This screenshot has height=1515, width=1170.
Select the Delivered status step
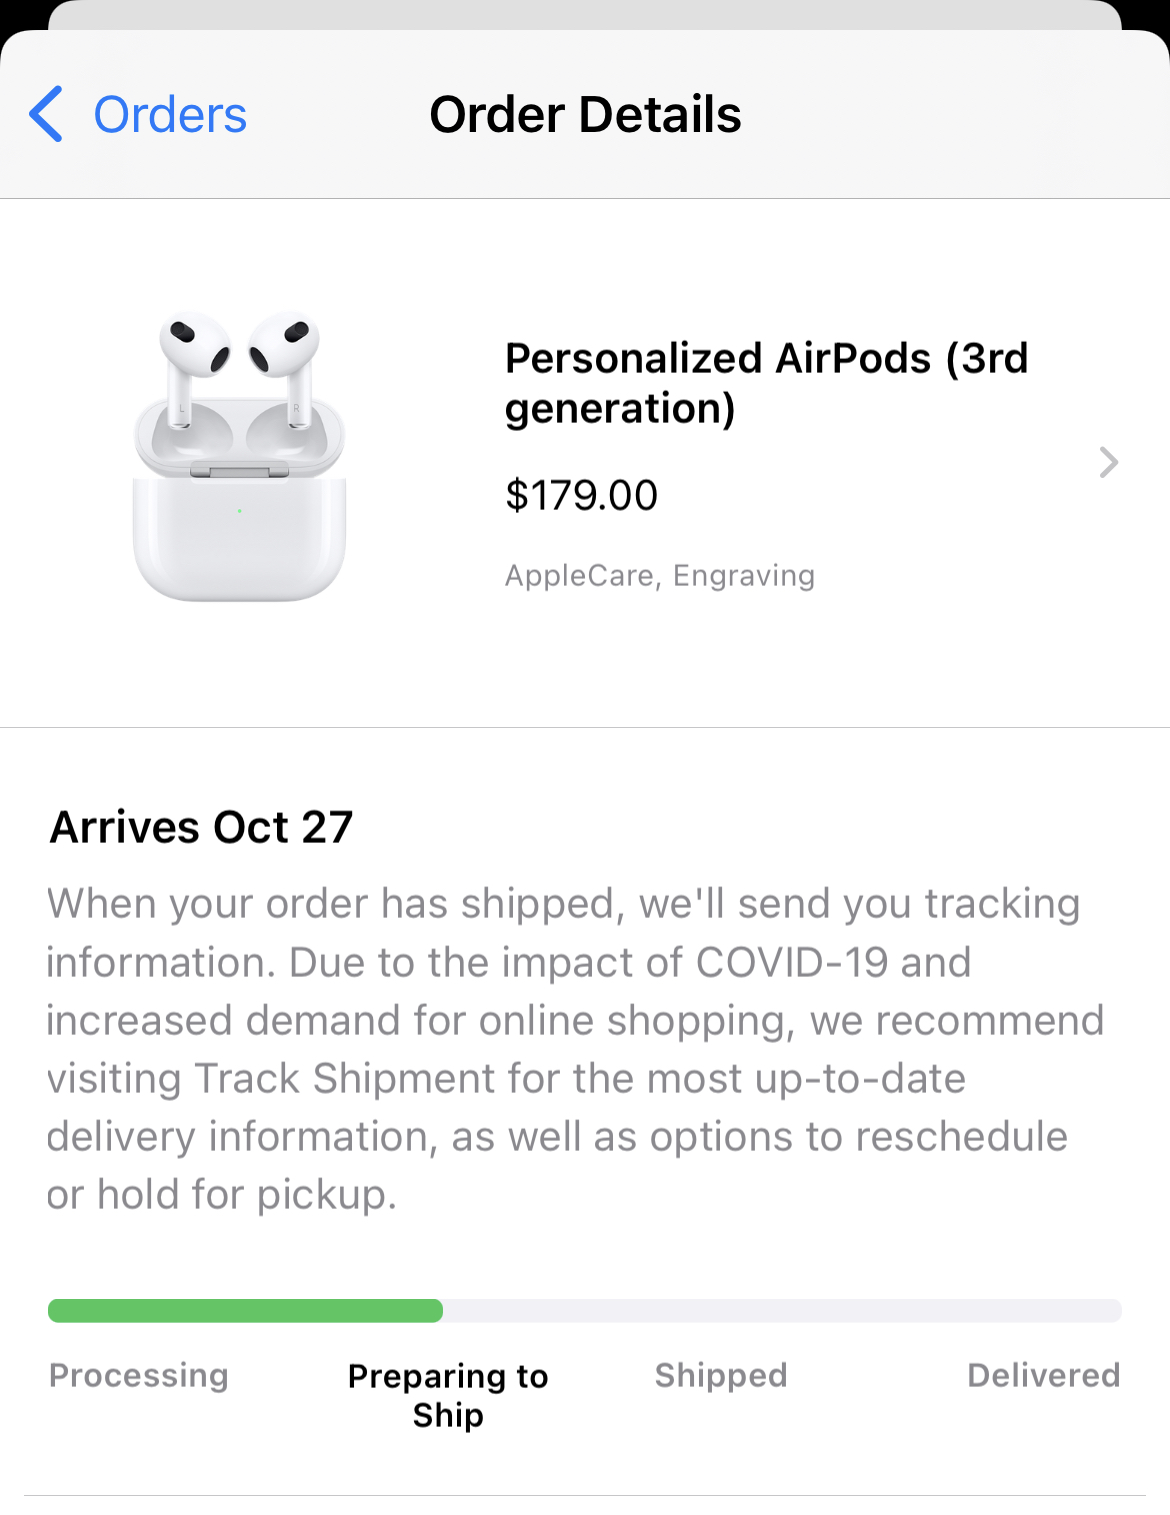tap(1043, 1375)
